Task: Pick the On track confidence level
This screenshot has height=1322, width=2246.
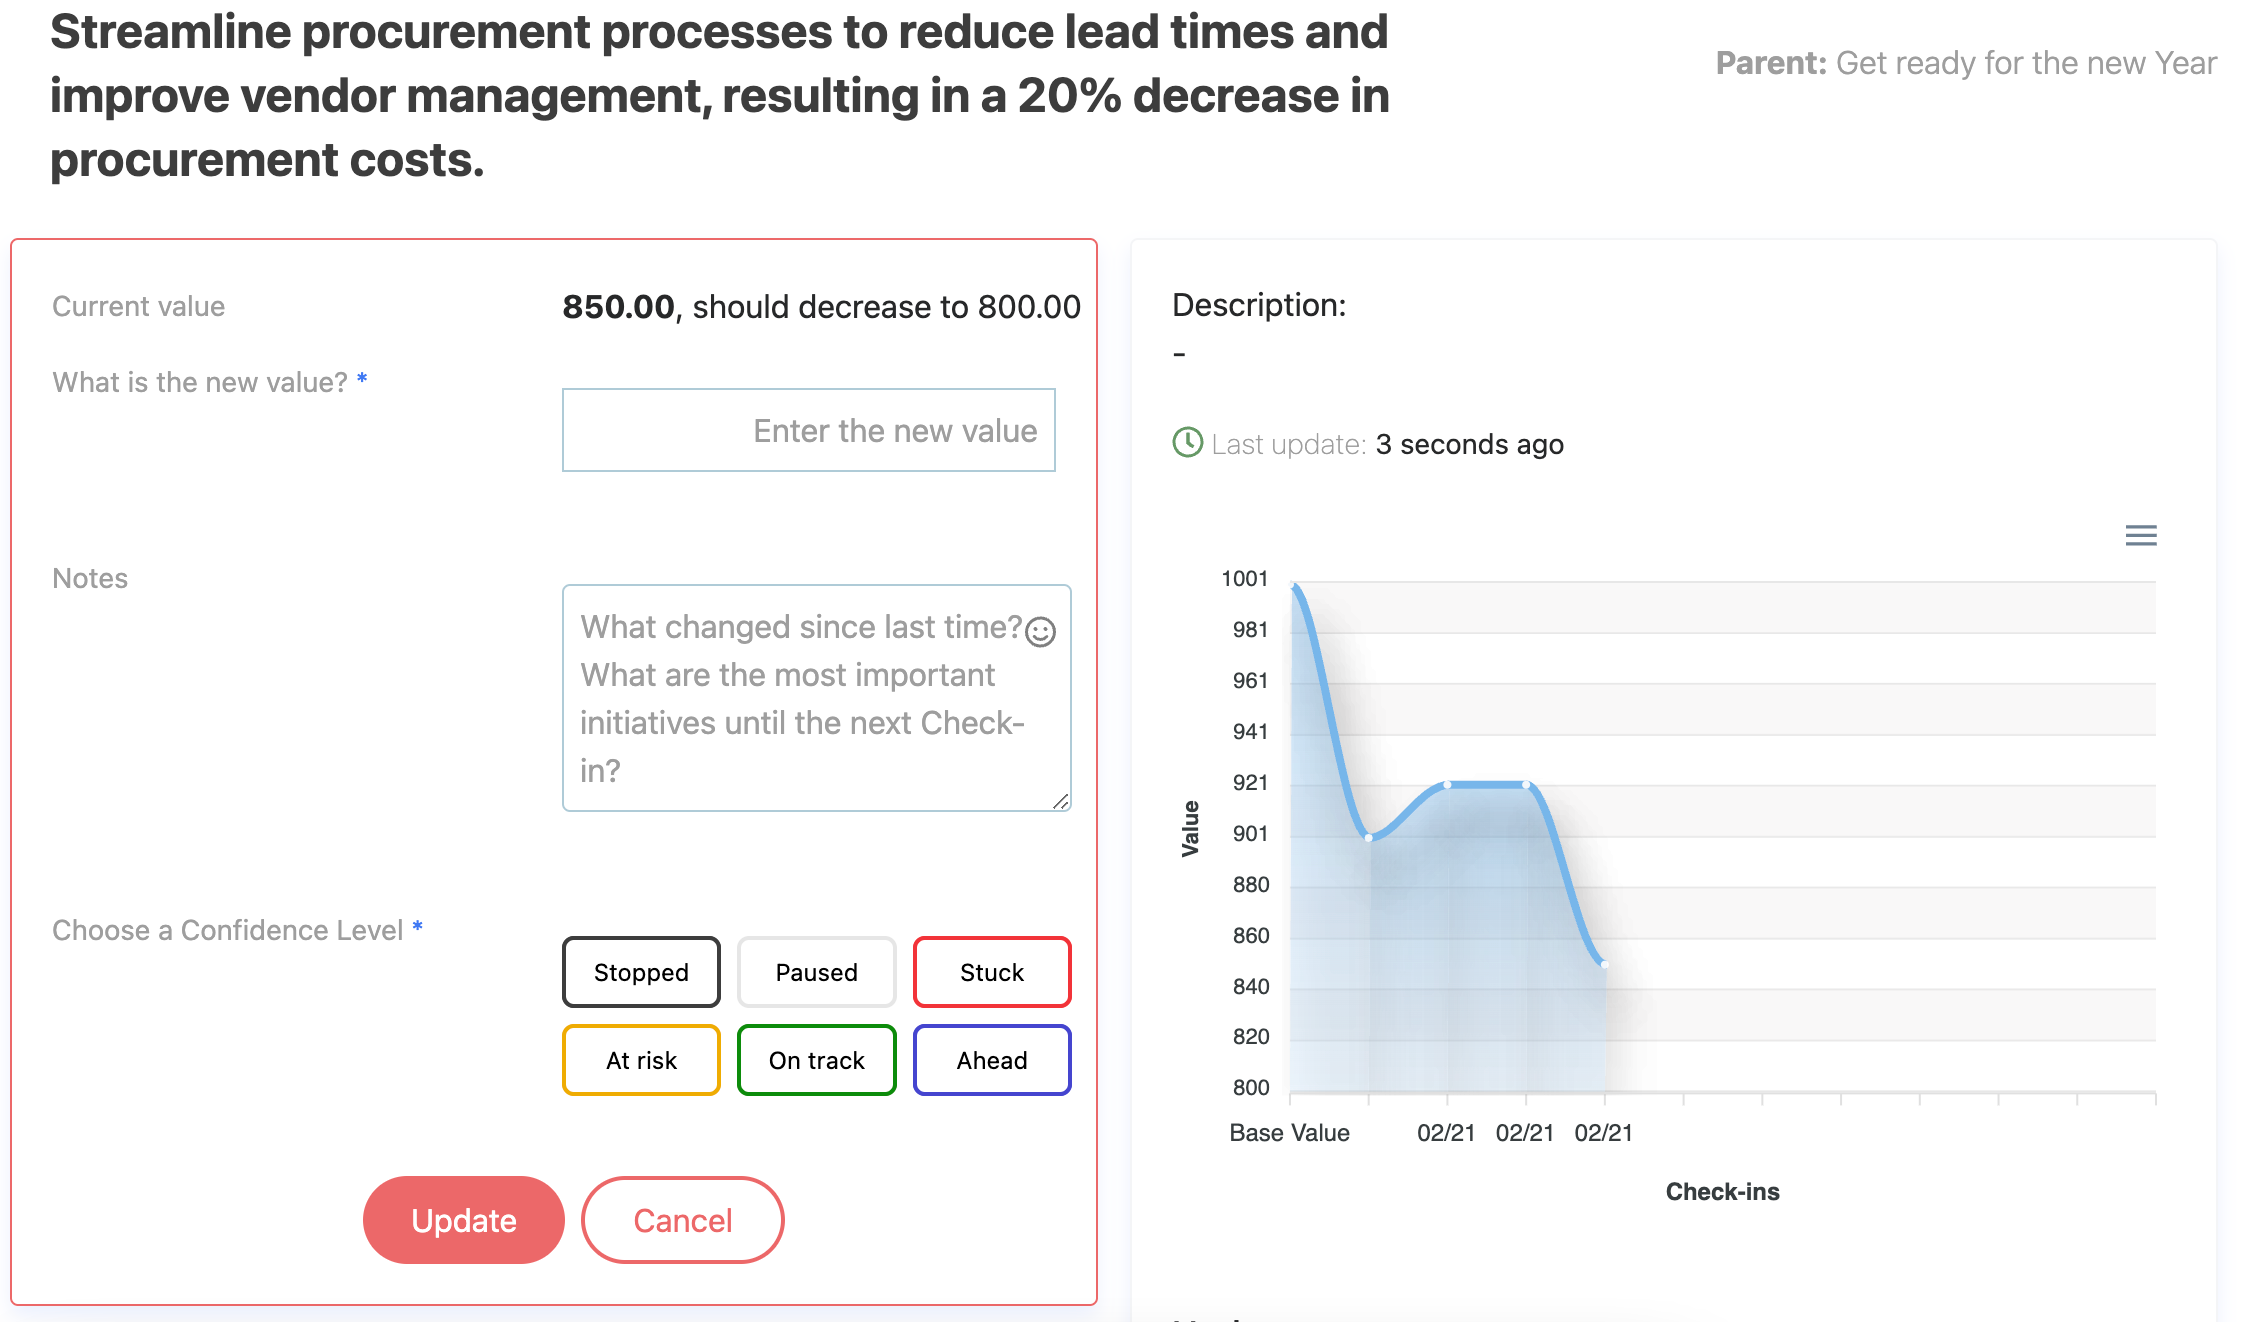Action: (x=816, y=1060)
